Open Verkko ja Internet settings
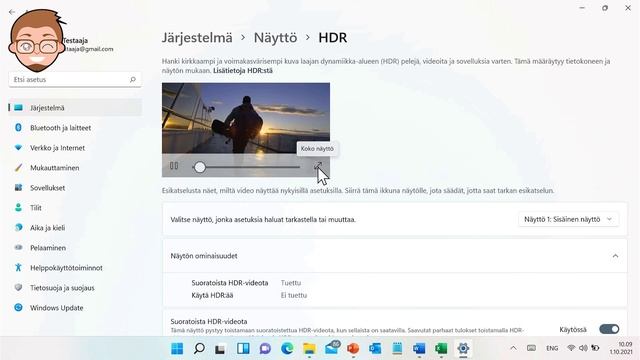The height and width of the screenshot is (360, 640). click(x=75, y=148)
